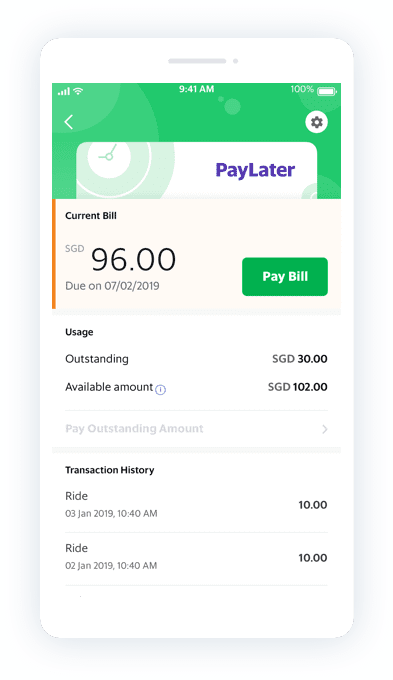Tap the clock graphic on PayLater card
The width and height of the screenshot is (393, 680).
108,154
